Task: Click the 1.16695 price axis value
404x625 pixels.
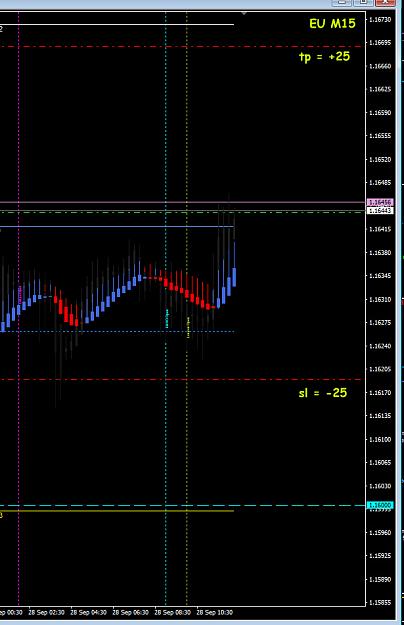Action: [x=380, y=42]
